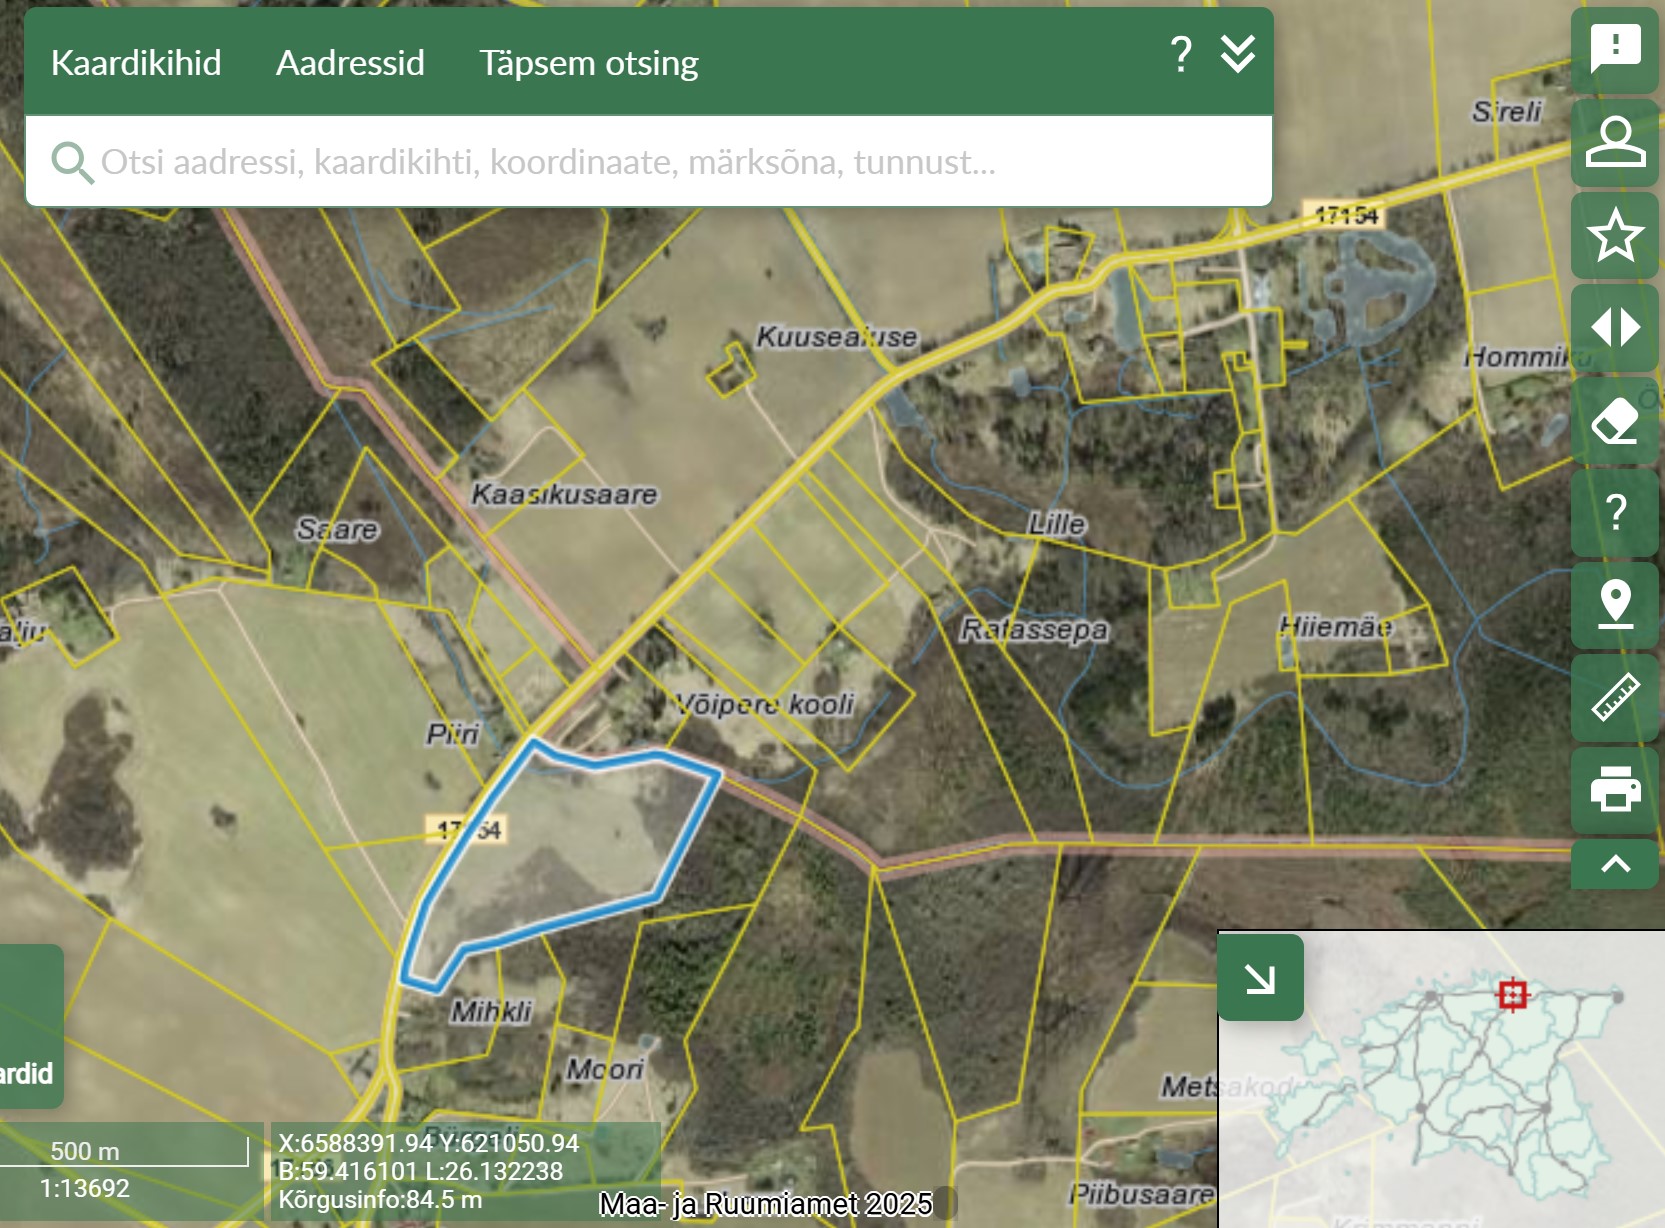Viewport: 1665px width, 1228px height.
Task: Select the location pin marker tool
Action: [x=1615, y=605]
